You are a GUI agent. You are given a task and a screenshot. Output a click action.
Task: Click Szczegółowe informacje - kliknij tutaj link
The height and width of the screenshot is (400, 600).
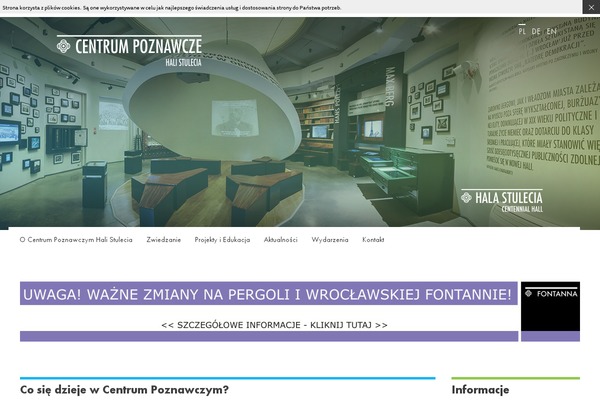274,325
